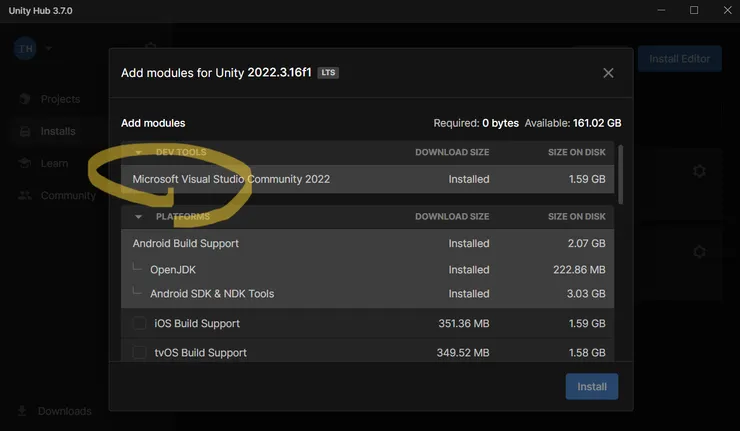Close the Add modules dialog
Image resolution: width=740 pixels, height=431 pixels.
tap(608, 73)
